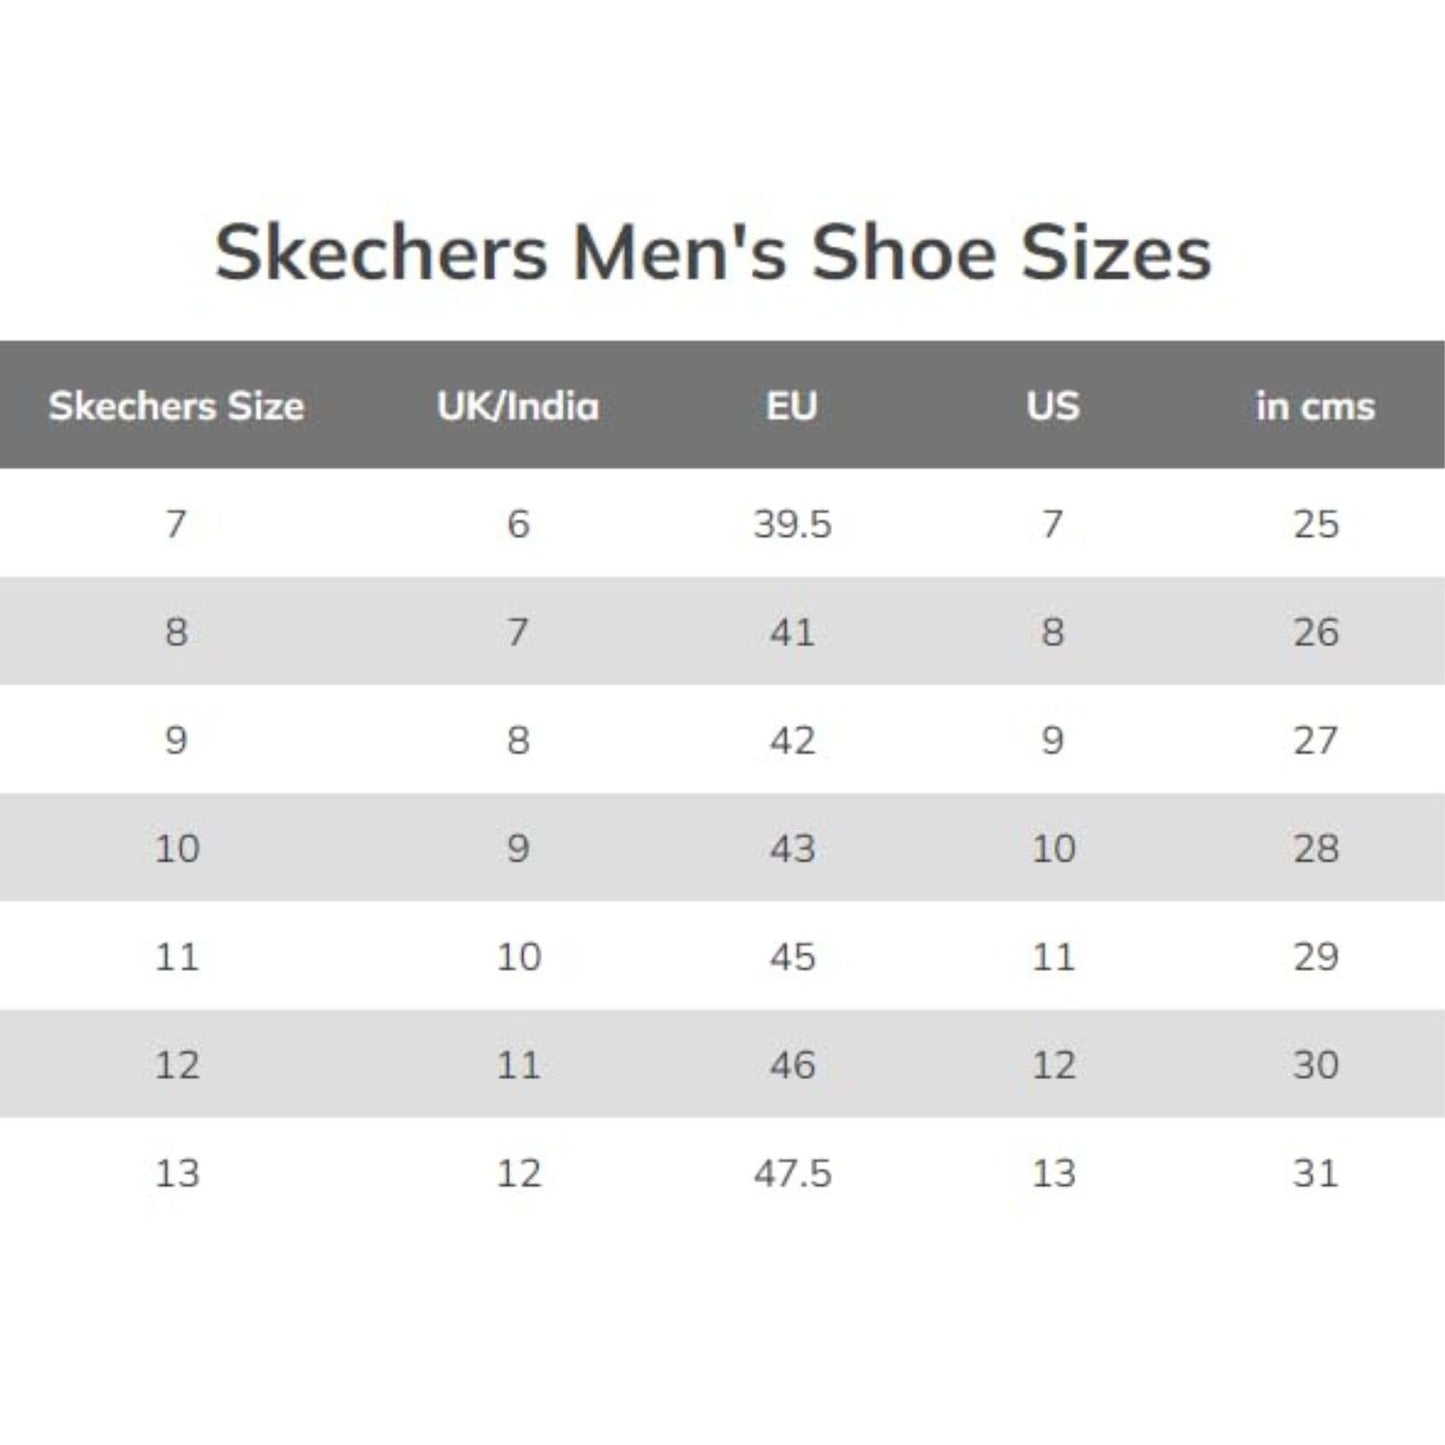Select the Skechers Size column header
1445x1445 pixels.
click(176, 406)
